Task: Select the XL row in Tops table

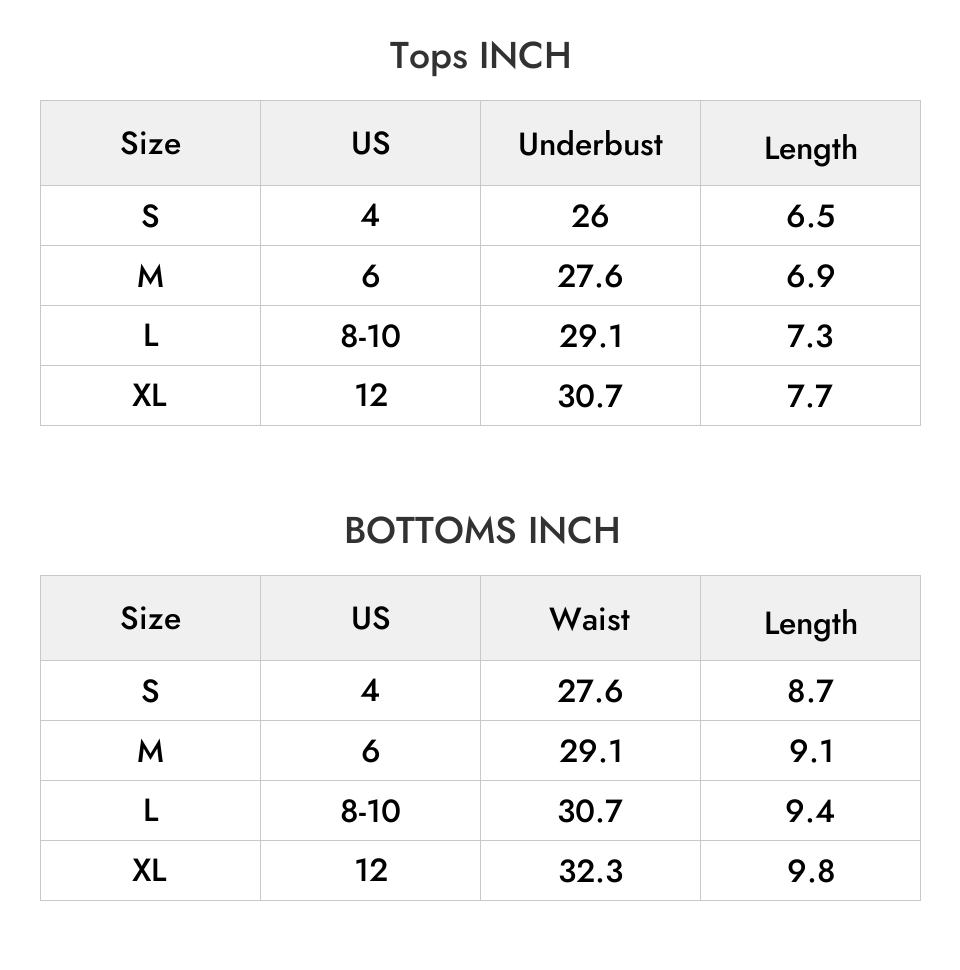Action: pyautogui.click(x=480, y=395)
